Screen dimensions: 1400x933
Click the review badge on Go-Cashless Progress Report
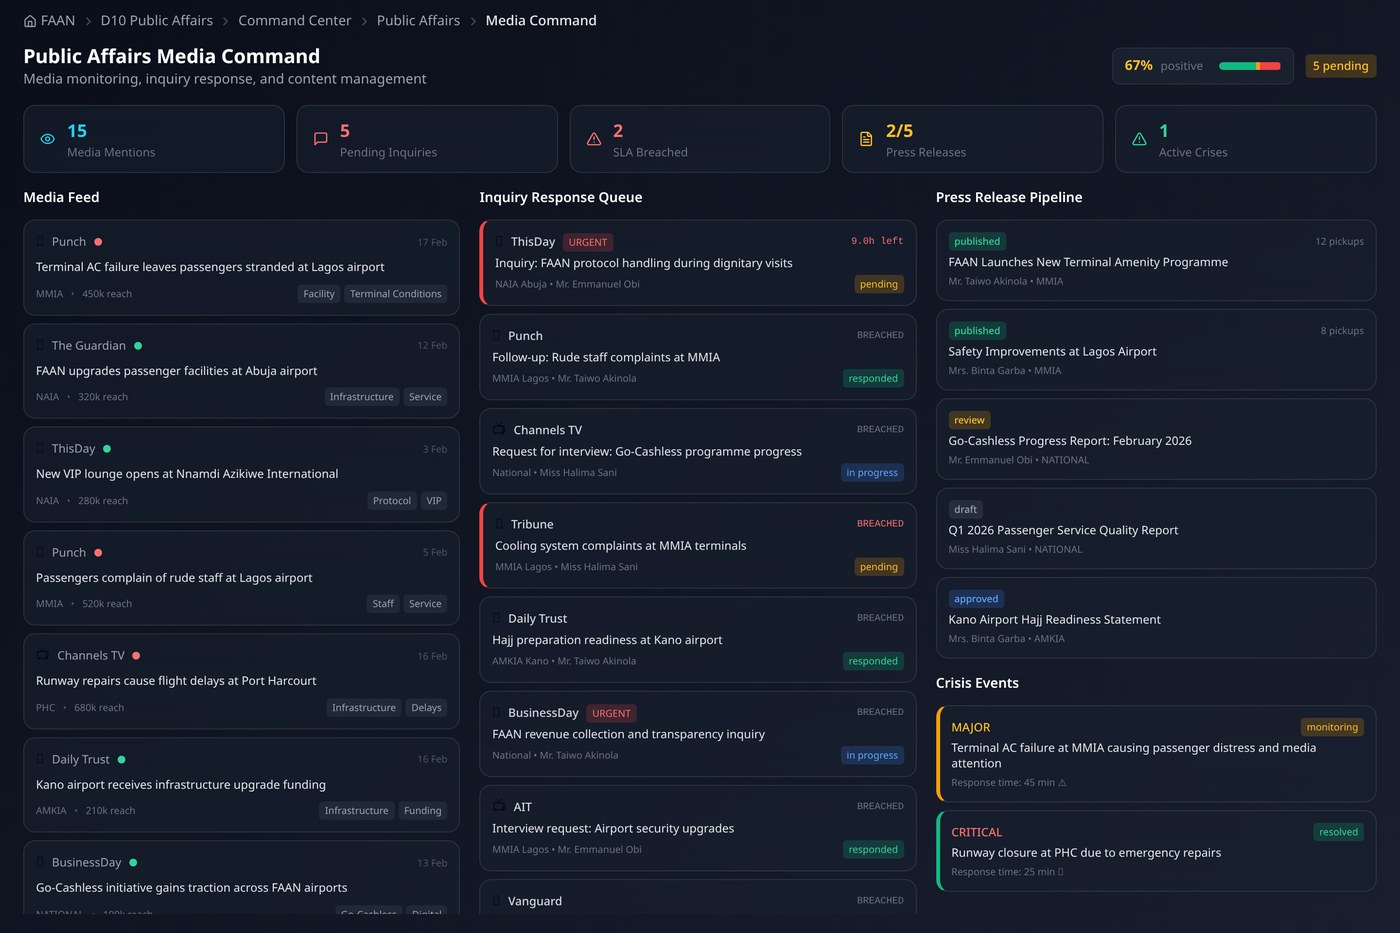click(969, 420)
